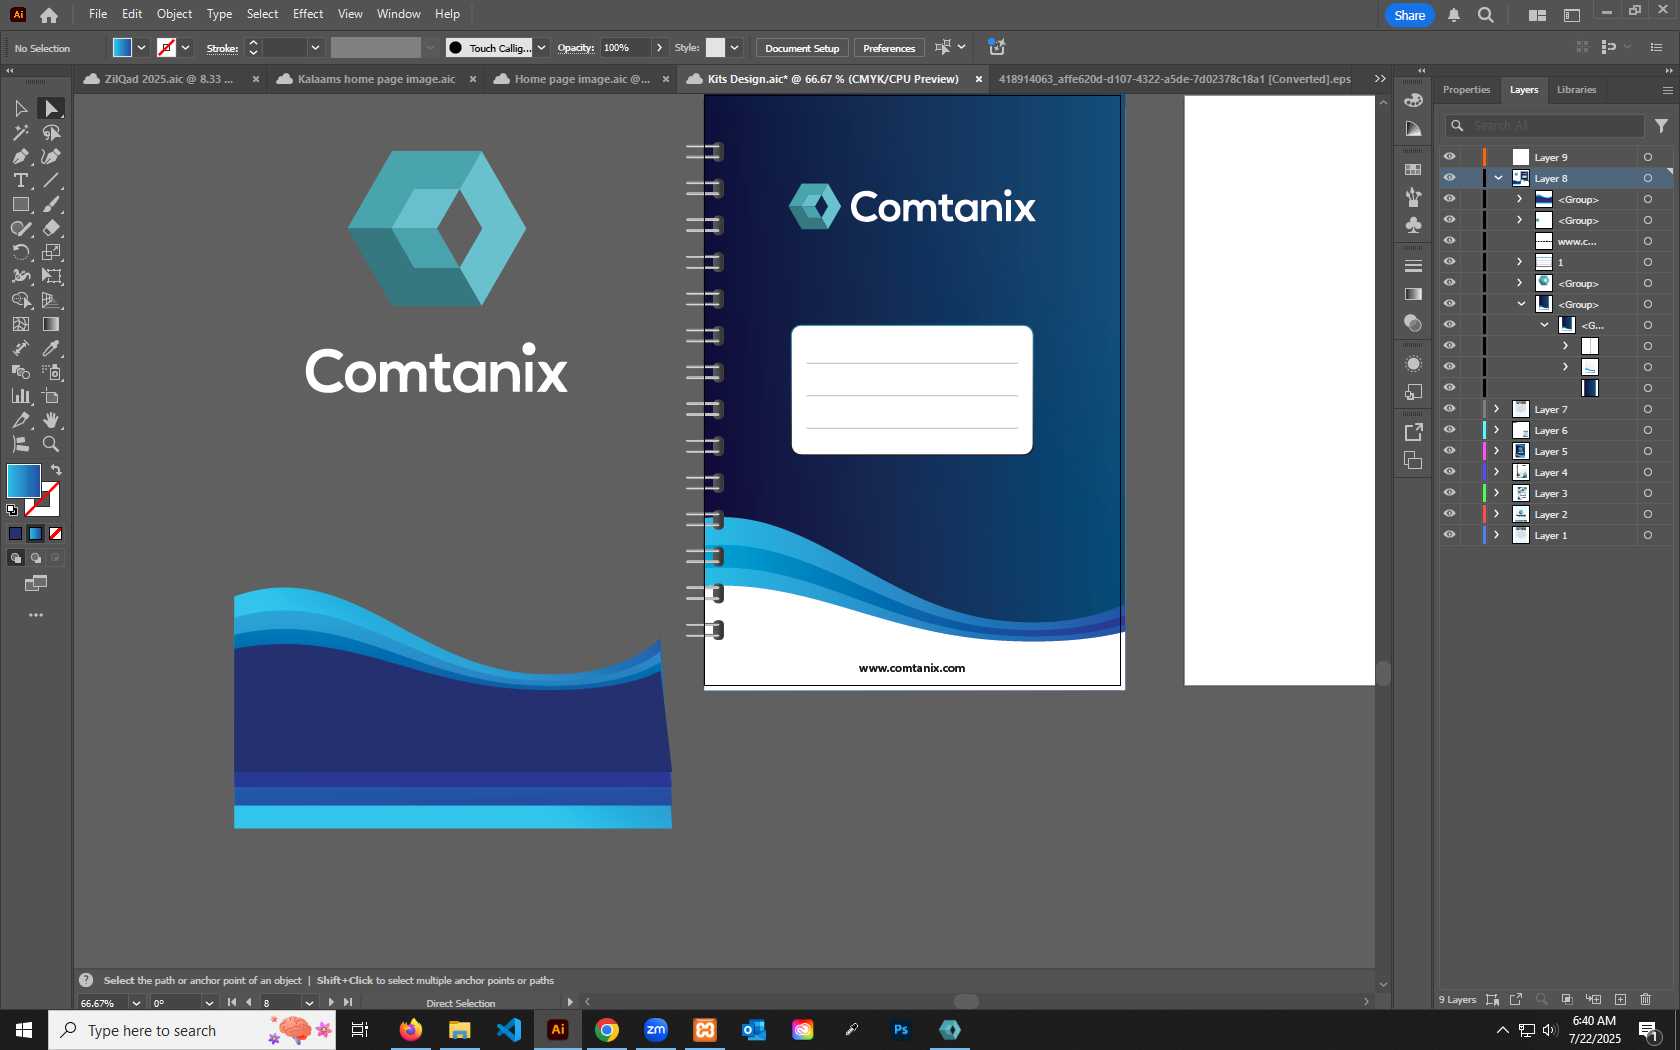Expand Layer 6 contents

[x=1497, y=430]
